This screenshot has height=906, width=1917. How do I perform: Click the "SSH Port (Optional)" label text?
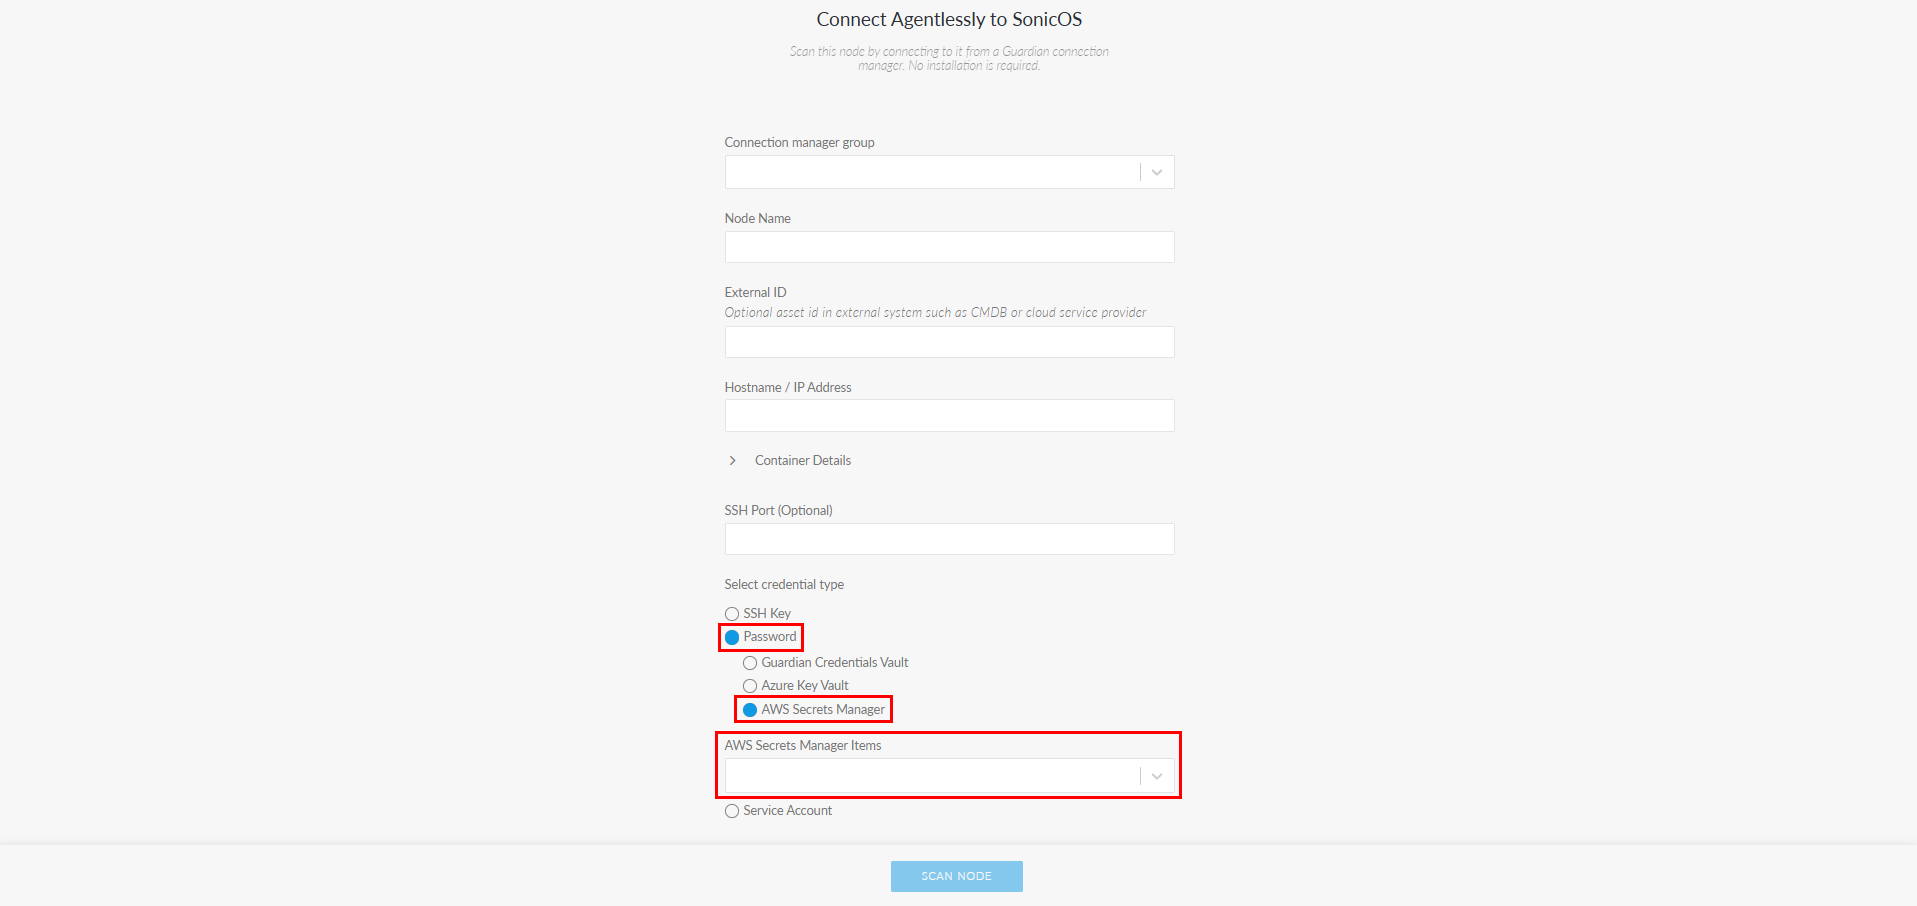(x=778, y=511)
